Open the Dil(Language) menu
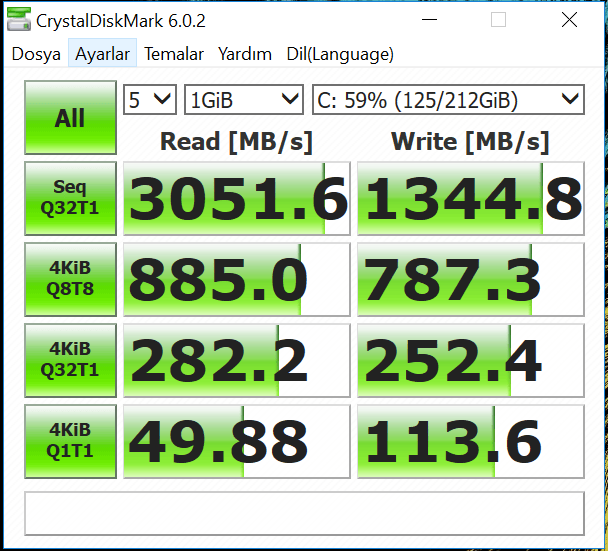 point(340,54)
